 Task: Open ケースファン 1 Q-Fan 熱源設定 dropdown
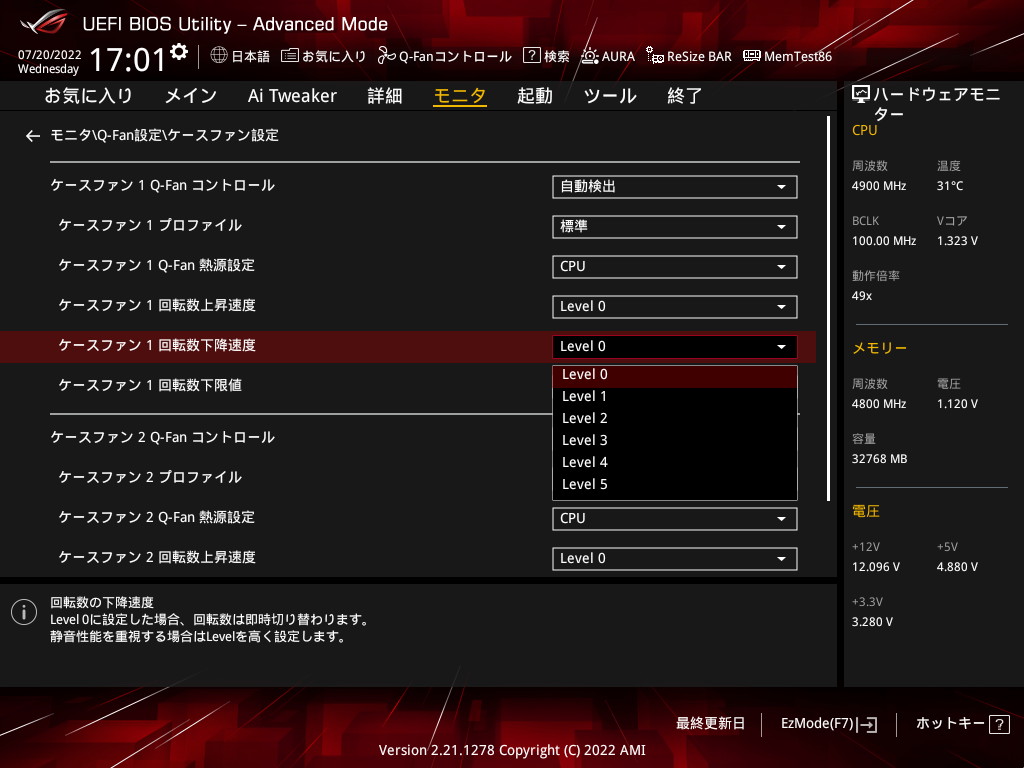coord(675,266)
